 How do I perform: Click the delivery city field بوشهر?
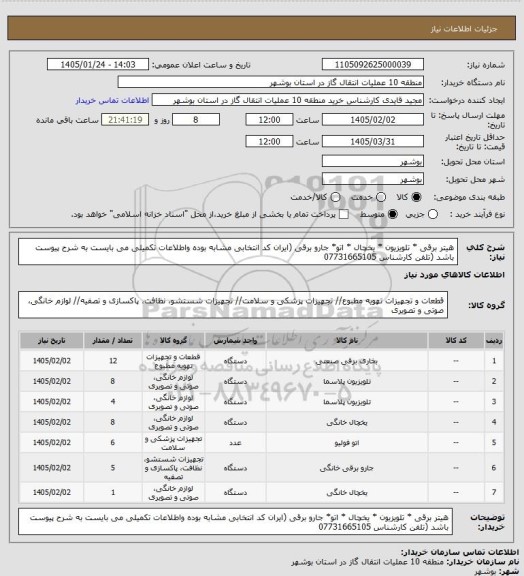[x=373, y=179]
